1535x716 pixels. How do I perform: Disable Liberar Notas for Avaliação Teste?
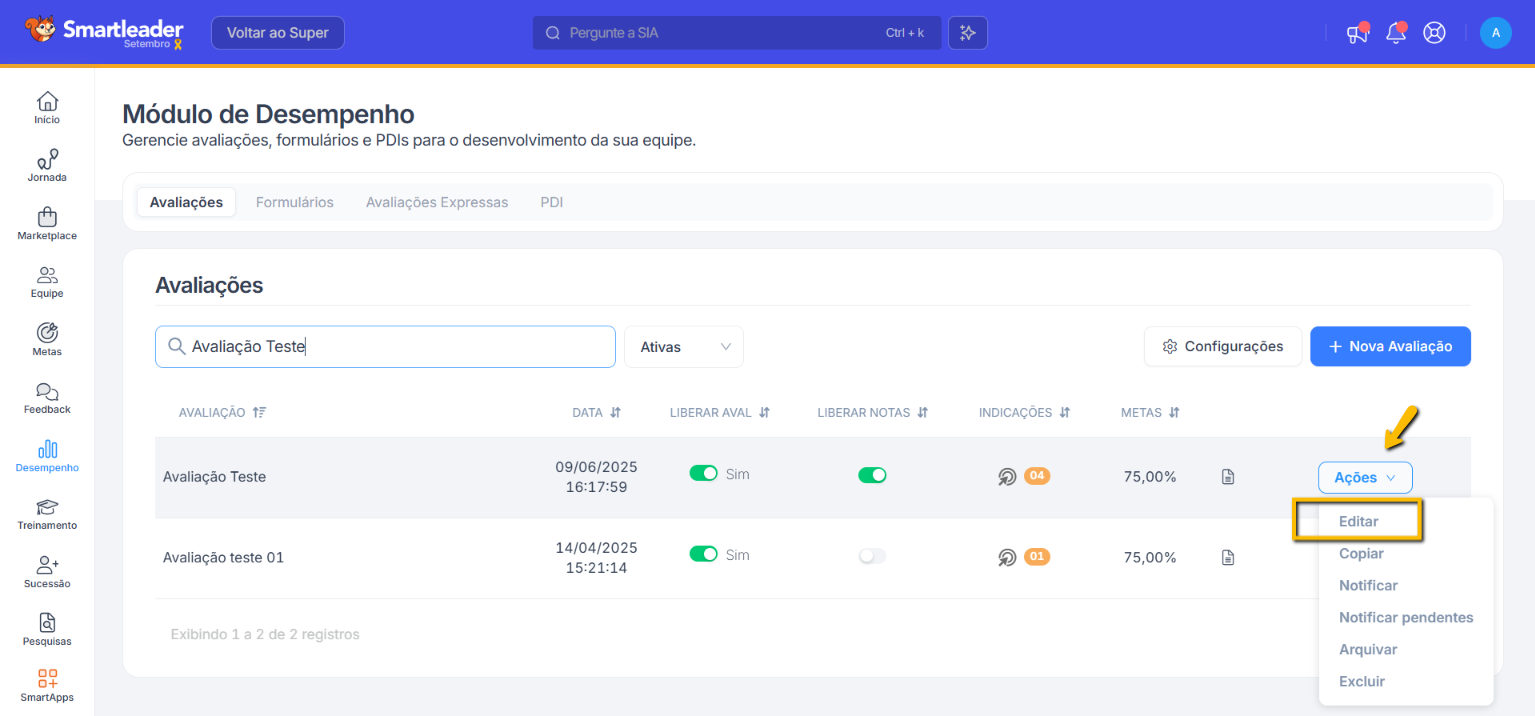pos(872,476)
